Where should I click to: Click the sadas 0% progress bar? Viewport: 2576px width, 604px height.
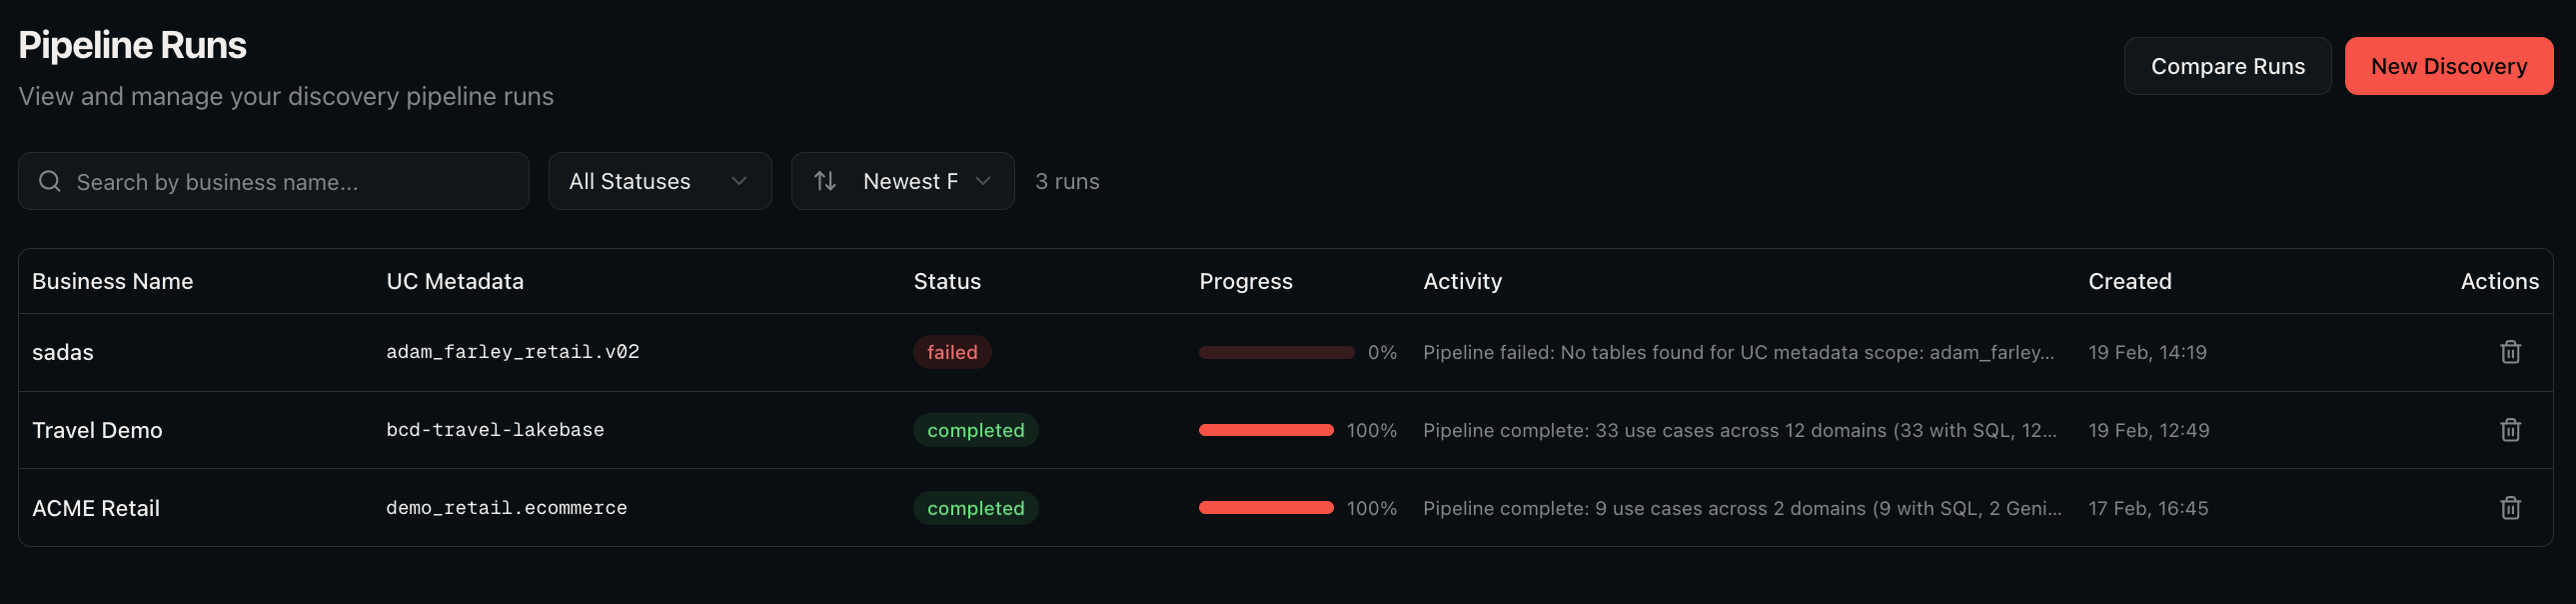pyautogui.click(x=1276, y=352)
